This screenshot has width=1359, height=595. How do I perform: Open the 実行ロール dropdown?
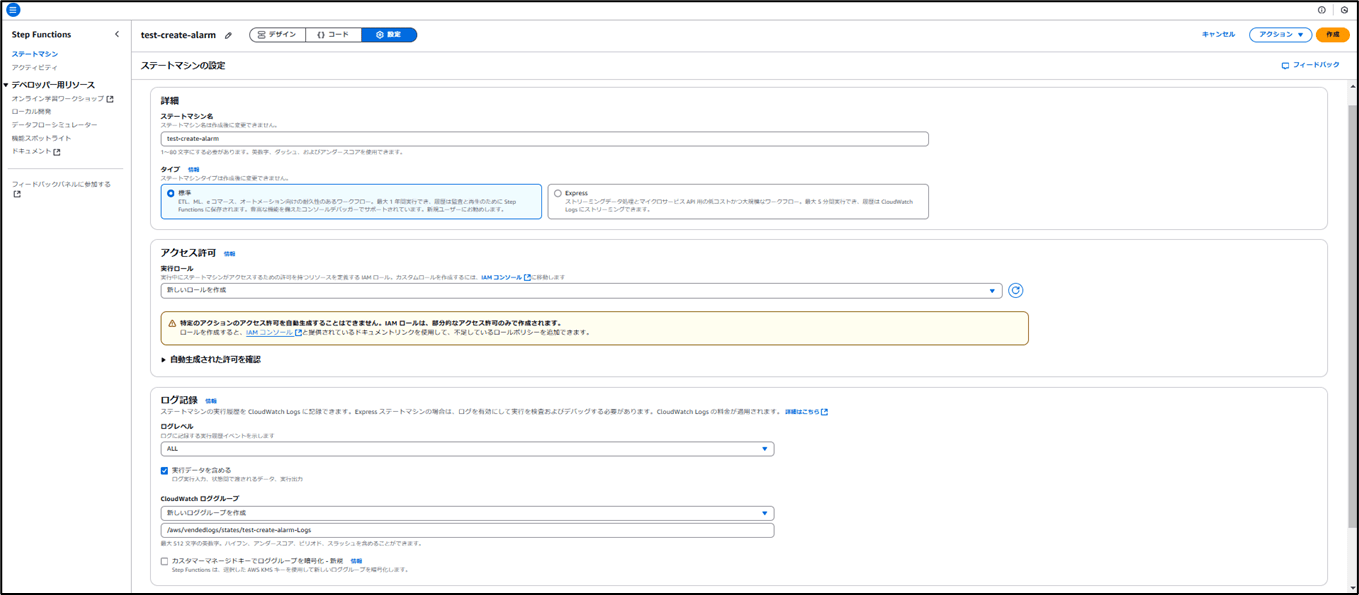click(581, 290)
